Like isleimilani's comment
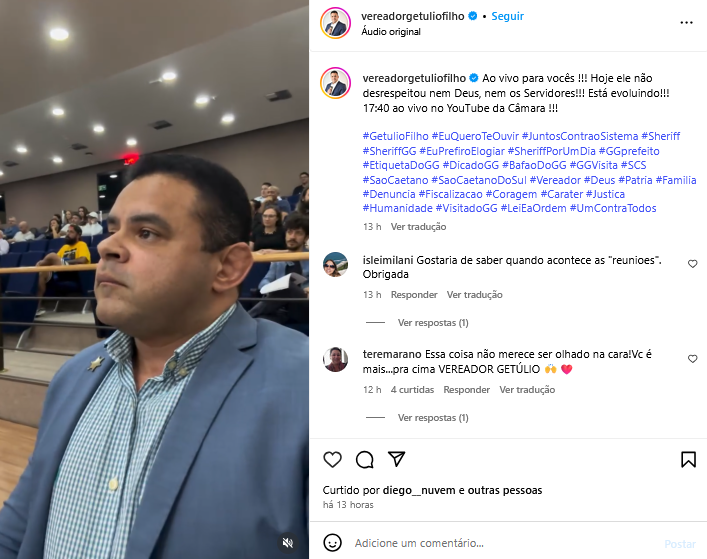This screenshot has width=707, height=559. pos(693,264)
